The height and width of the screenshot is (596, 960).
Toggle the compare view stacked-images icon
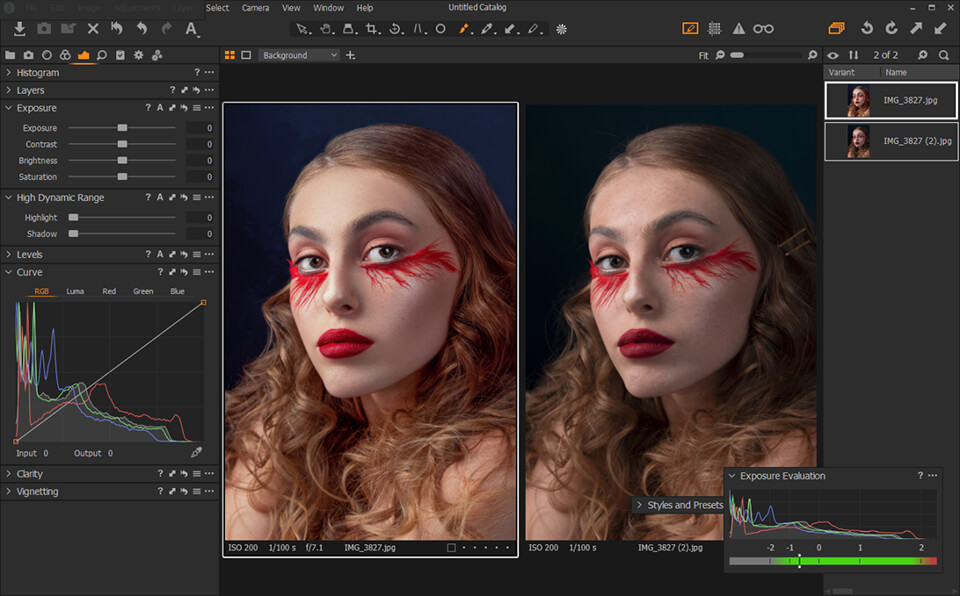pos(836,29)
